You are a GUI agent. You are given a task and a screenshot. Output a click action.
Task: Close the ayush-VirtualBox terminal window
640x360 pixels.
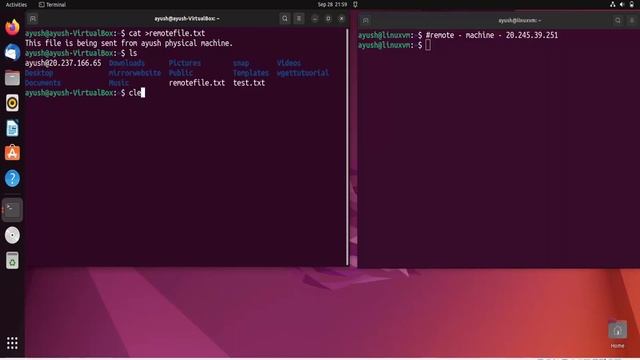point(342,18)
